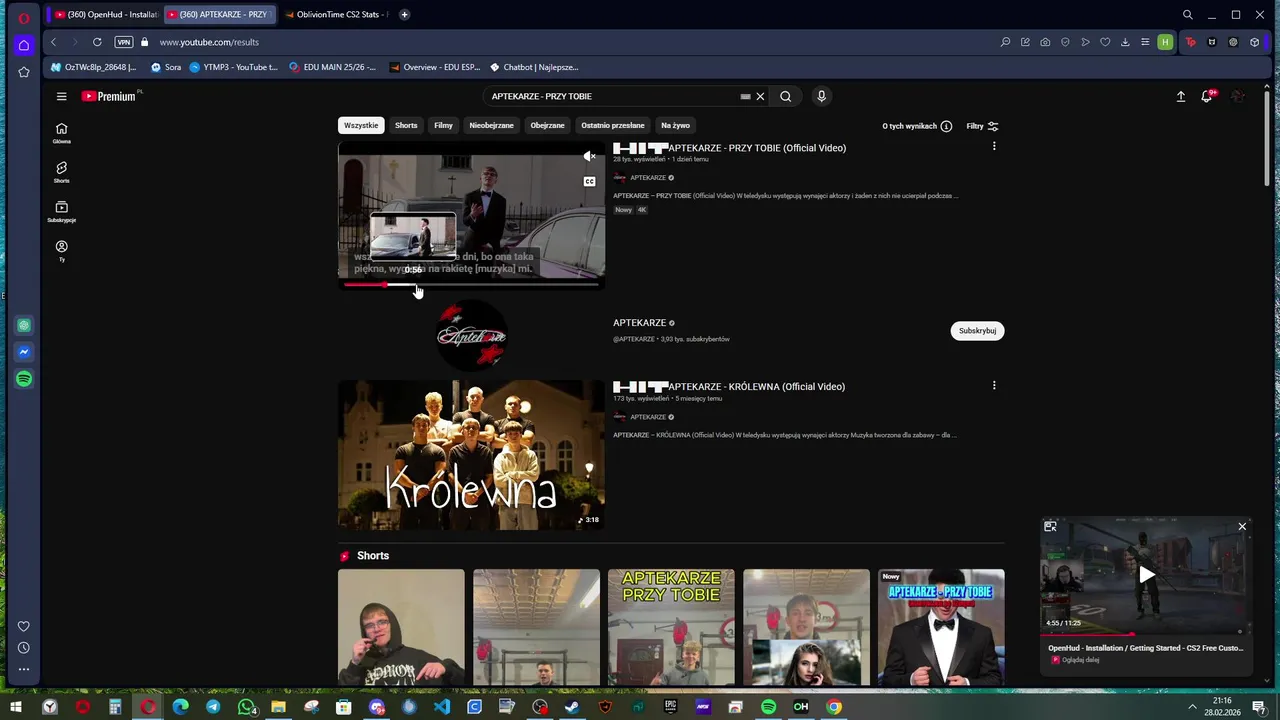Seek on the preview video progress bar
Screen dimensions: 1280x720
pyautogui.click(x=471, y=284)
